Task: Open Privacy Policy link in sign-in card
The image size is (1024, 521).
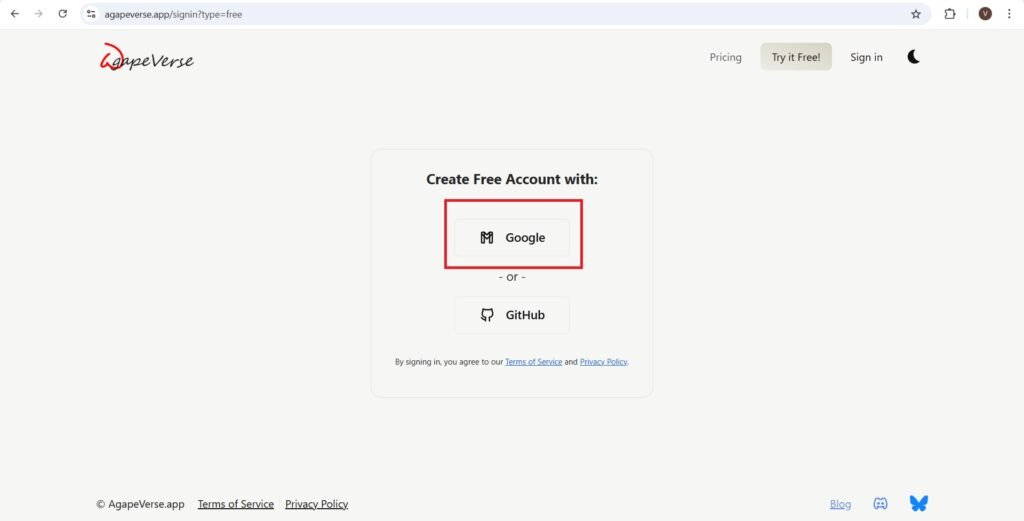Action: coord(603,362)
